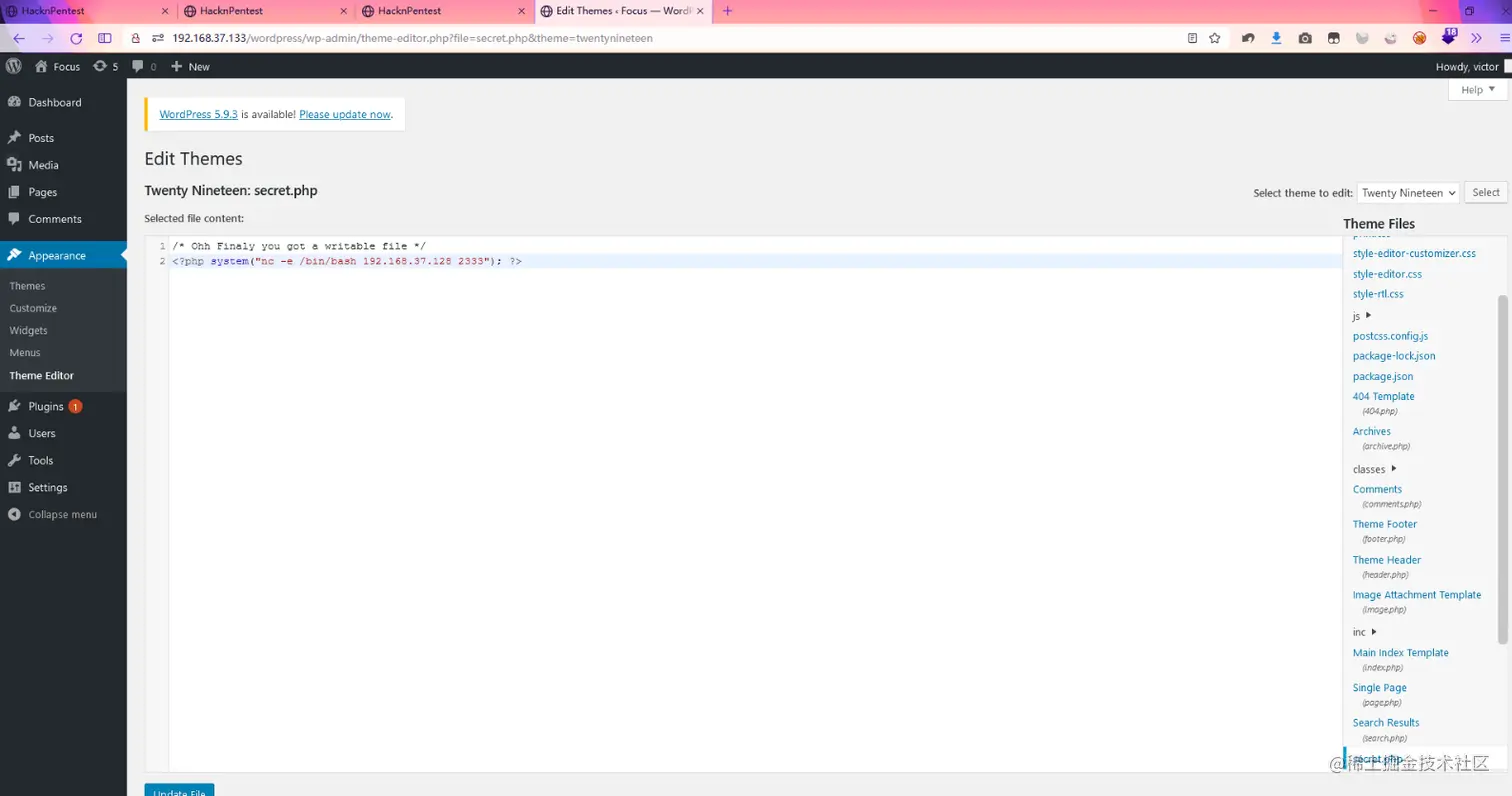Viewport: 1512px width, 796px height.
Task: Open style-rtl.css theme file
Action: pyautogui.click(x=1378, y=294)
